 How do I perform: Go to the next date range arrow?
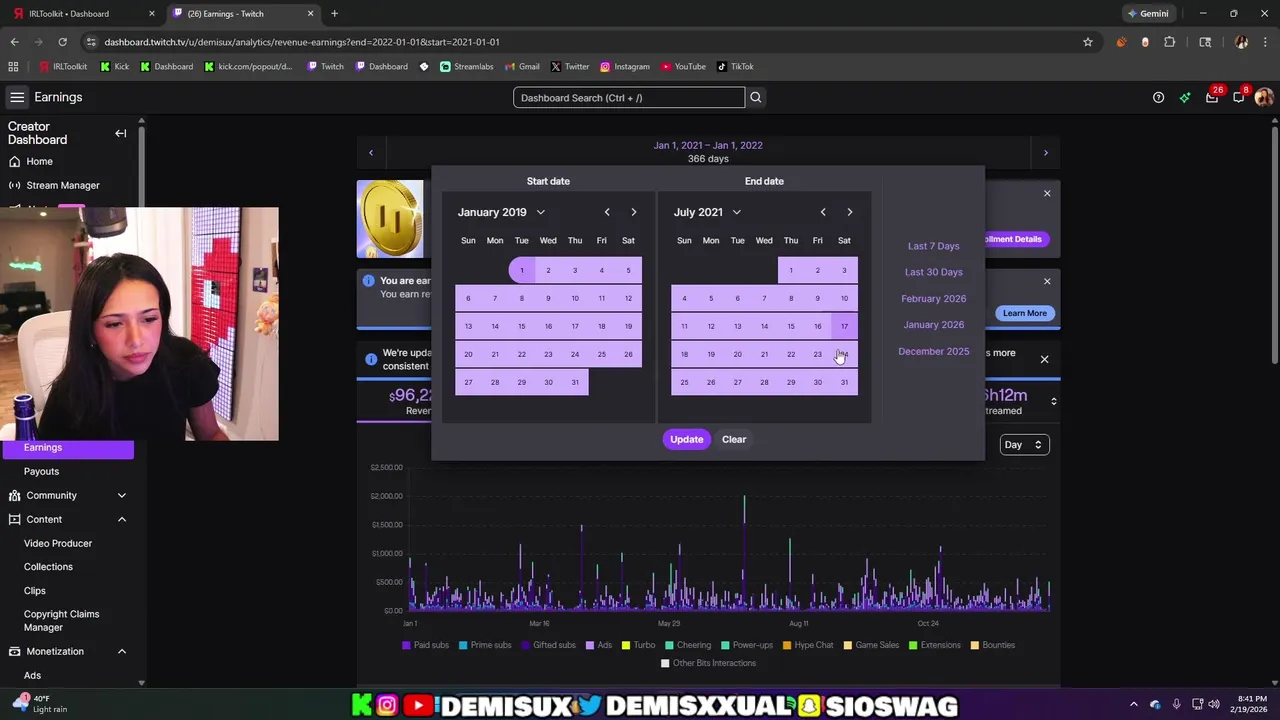[x=1046, y=153]
